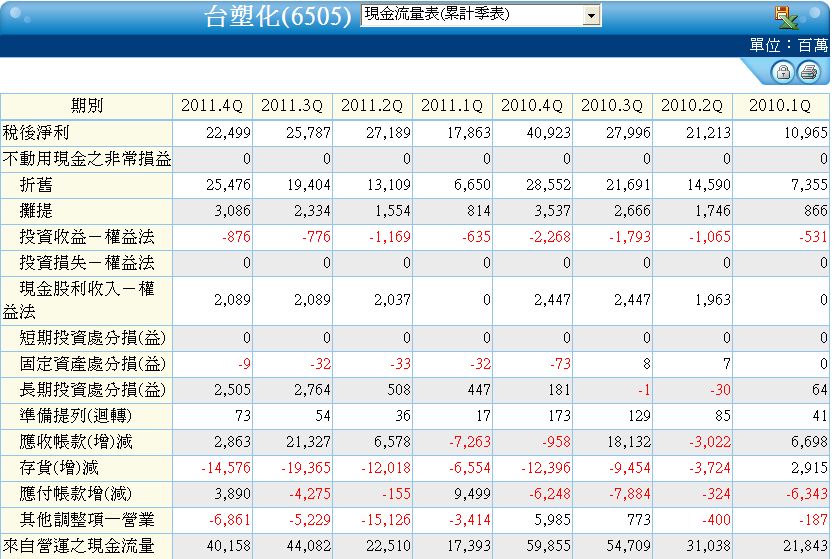Click the 應收帳款(增)減 row label
The image size is (834, 559).
76,442
